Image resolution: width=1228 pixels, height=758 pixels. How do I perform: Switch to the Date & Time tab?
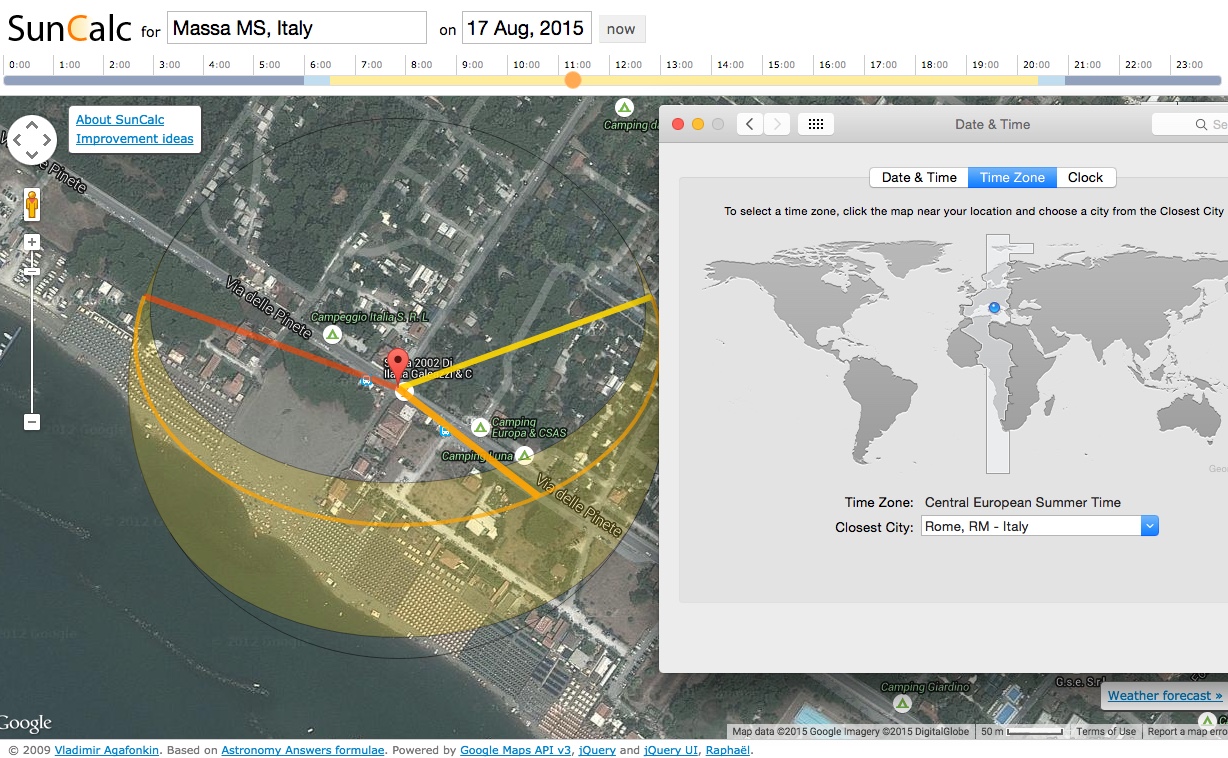[x=919, y=177]
